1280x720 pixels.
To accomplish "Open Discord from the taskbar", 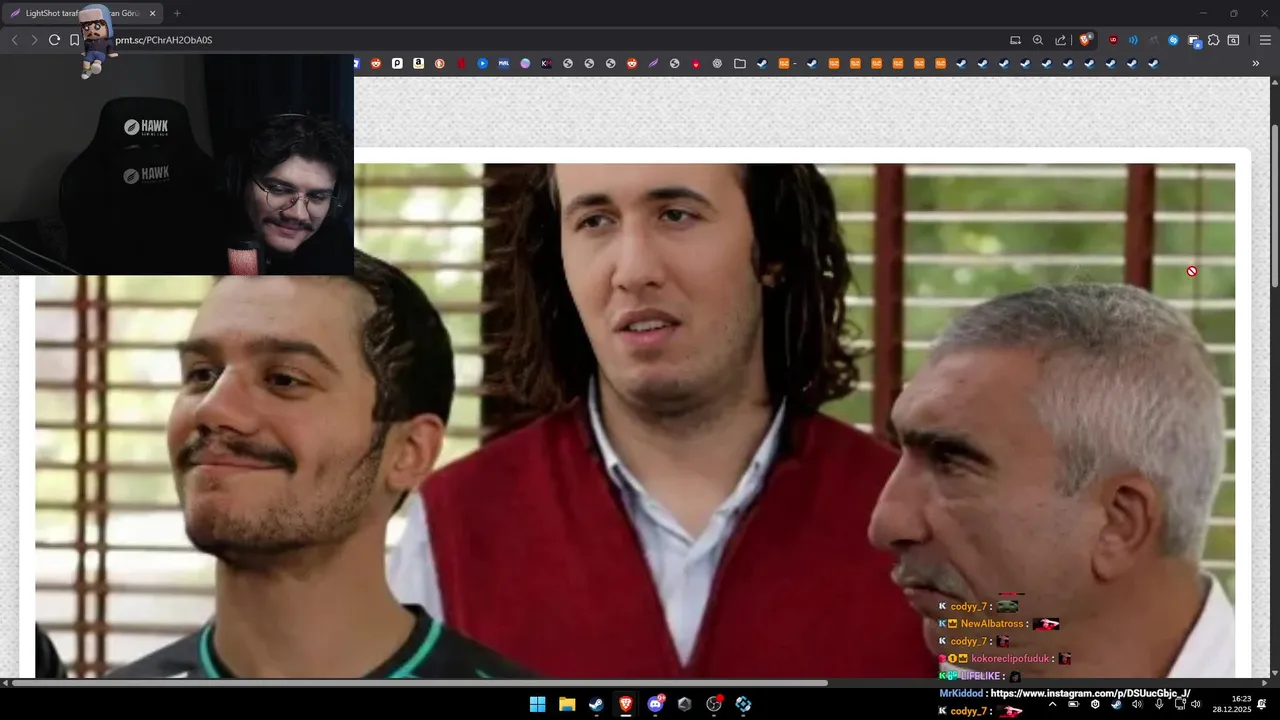I will pos(655,704).
